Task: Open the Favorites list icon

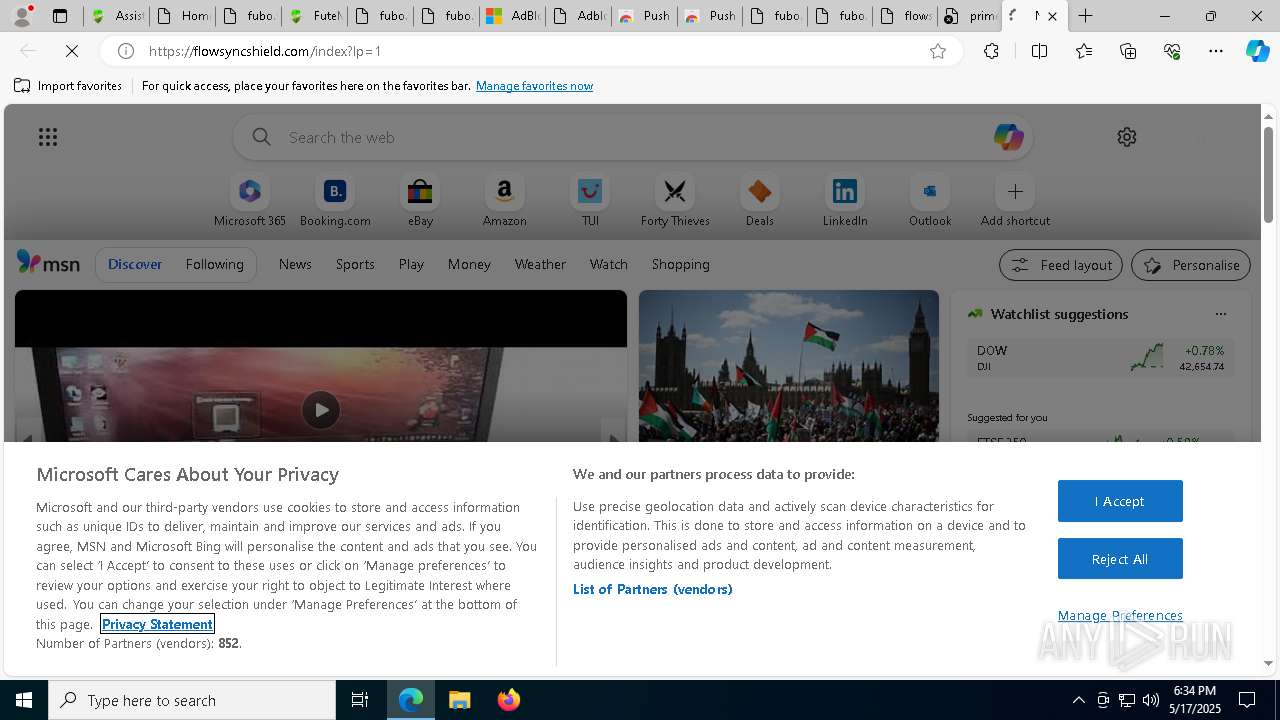Action: tap(1084, 51)
